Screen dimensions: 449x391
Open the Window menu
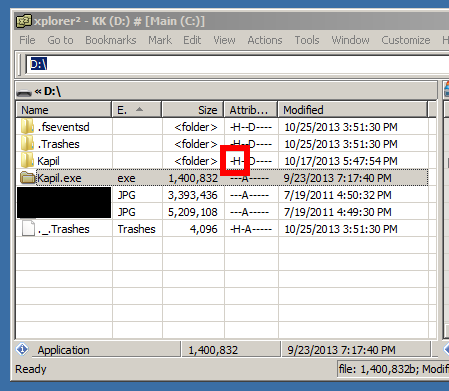350,40
